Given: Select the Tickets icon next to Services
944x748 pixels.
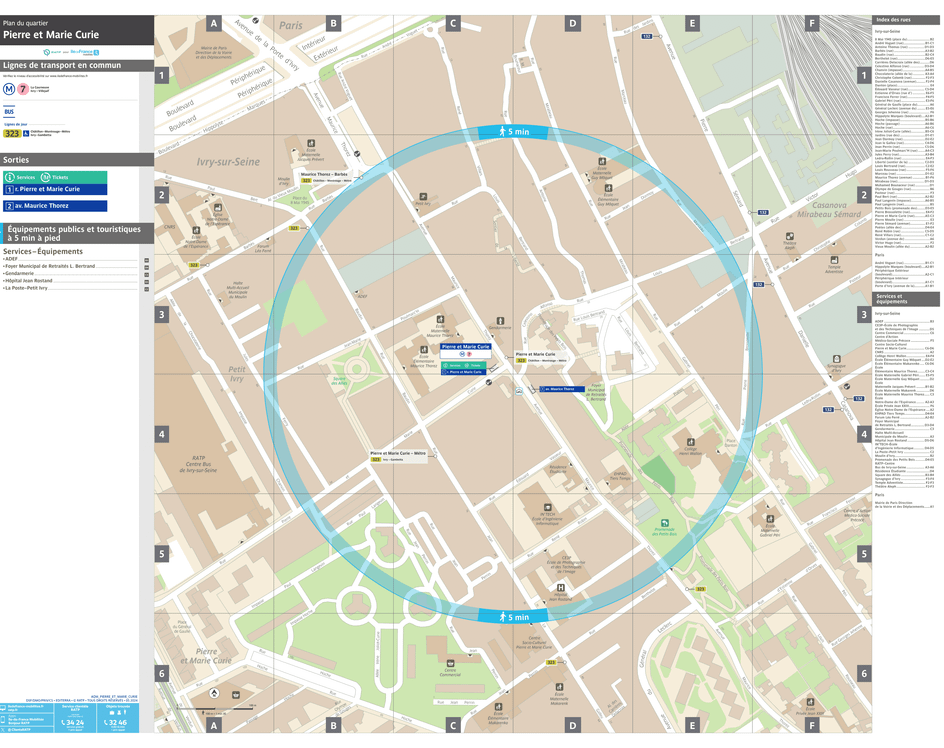Looking at the screenshot, I should click(x=45, y=177).
